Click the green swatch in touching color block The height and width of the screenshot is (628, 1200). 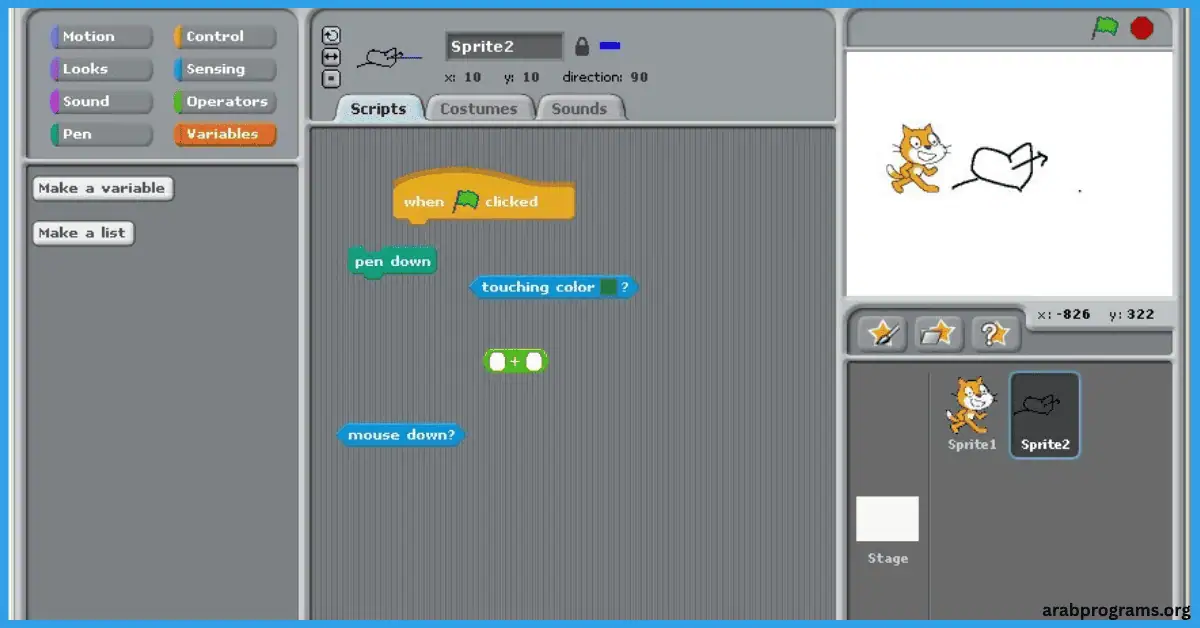pos(608,287)
